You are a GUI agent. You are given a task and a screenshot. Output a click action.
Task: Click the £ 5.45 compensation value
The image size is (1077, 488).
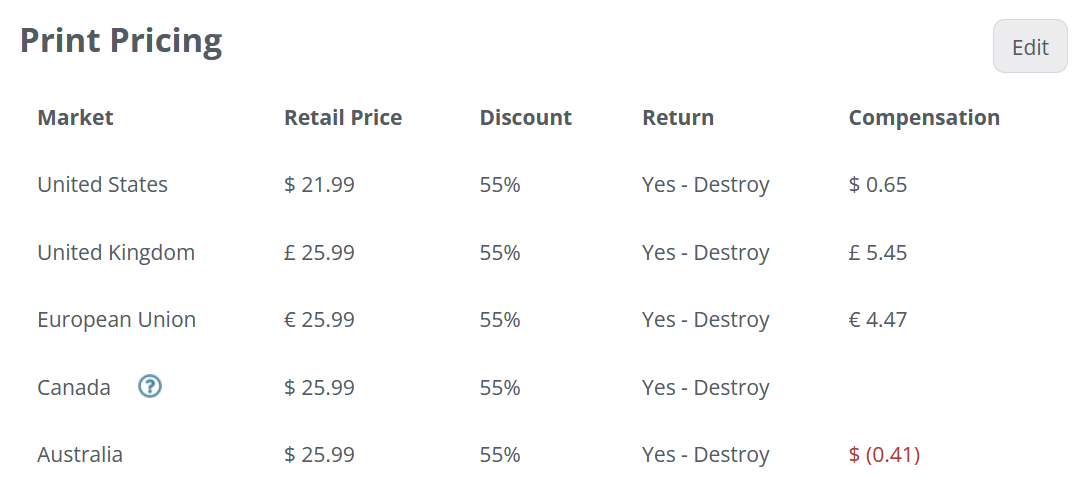[x=878, y=253]
